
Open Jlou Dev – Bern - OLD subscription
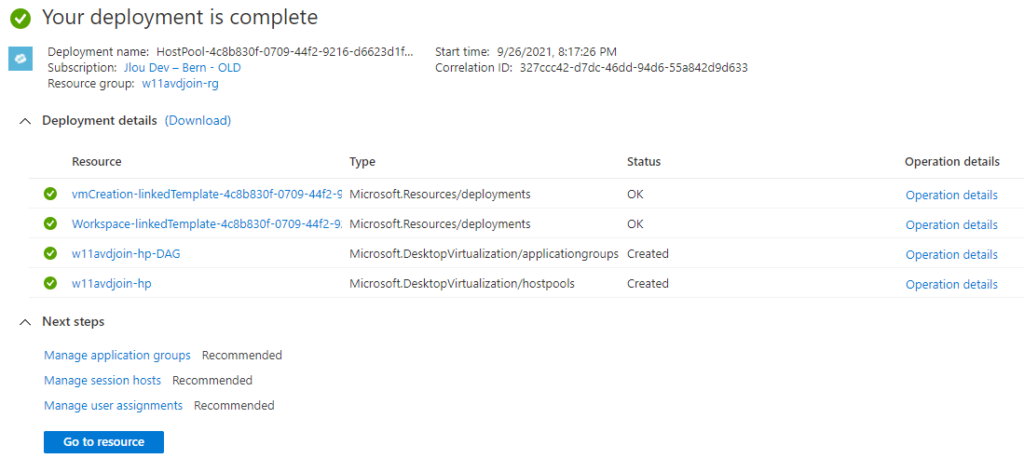183,67
